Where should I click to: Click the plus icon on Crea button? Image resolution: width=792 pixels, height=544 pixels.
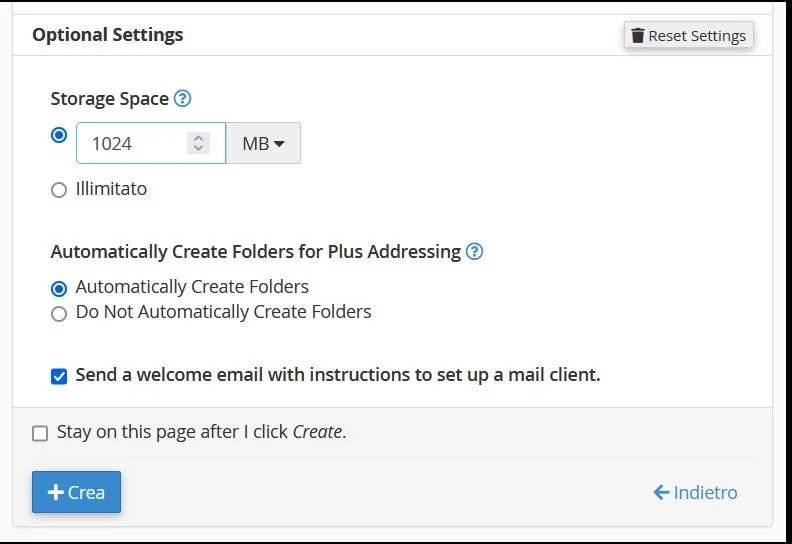coord(56,492)
